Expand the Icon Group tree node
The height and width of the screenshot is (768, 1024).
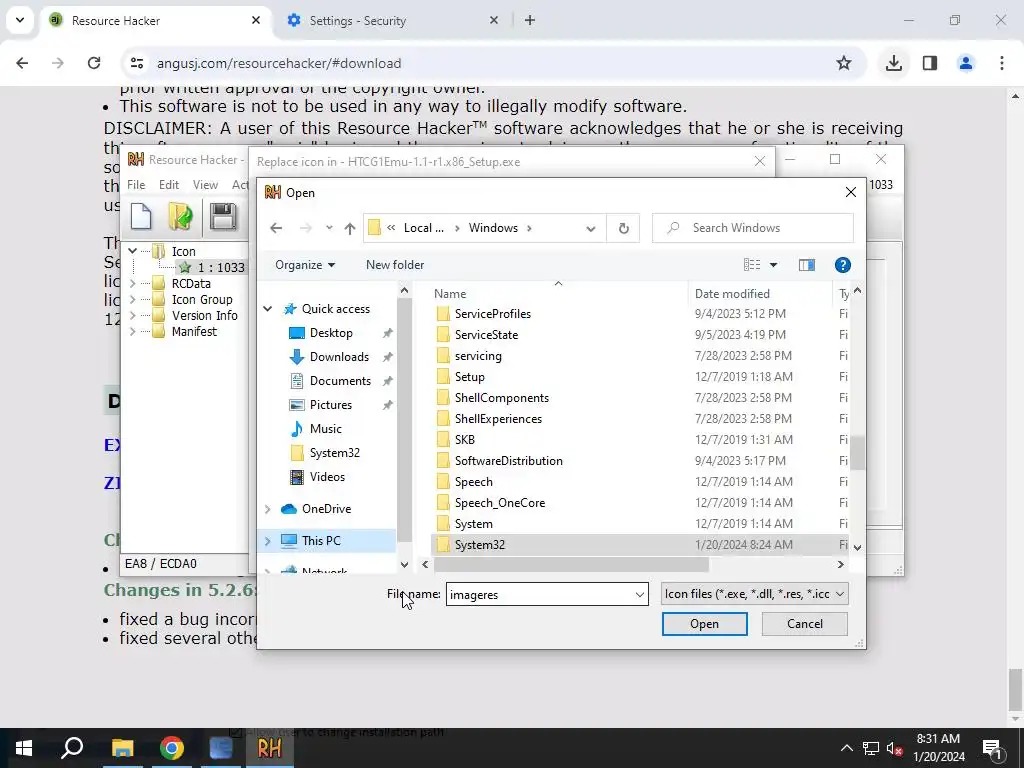[133, 300]
